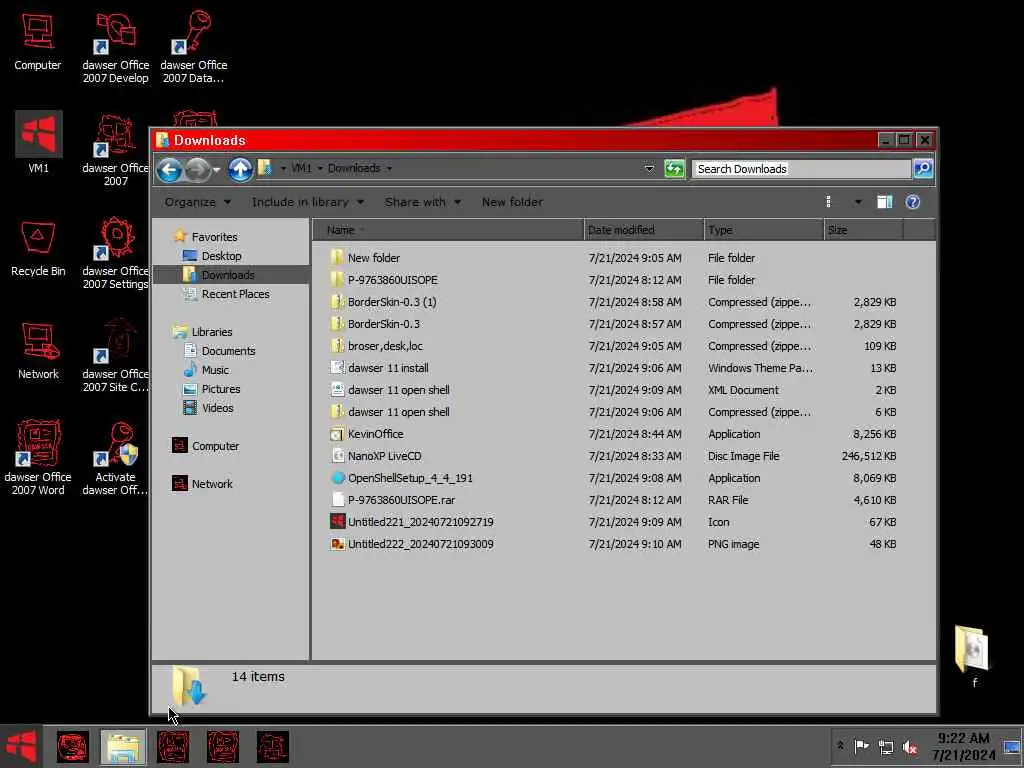Click the search magnifier button
Image resolution: width=1024 pixels, height=768 pixels.
point(923,168)
